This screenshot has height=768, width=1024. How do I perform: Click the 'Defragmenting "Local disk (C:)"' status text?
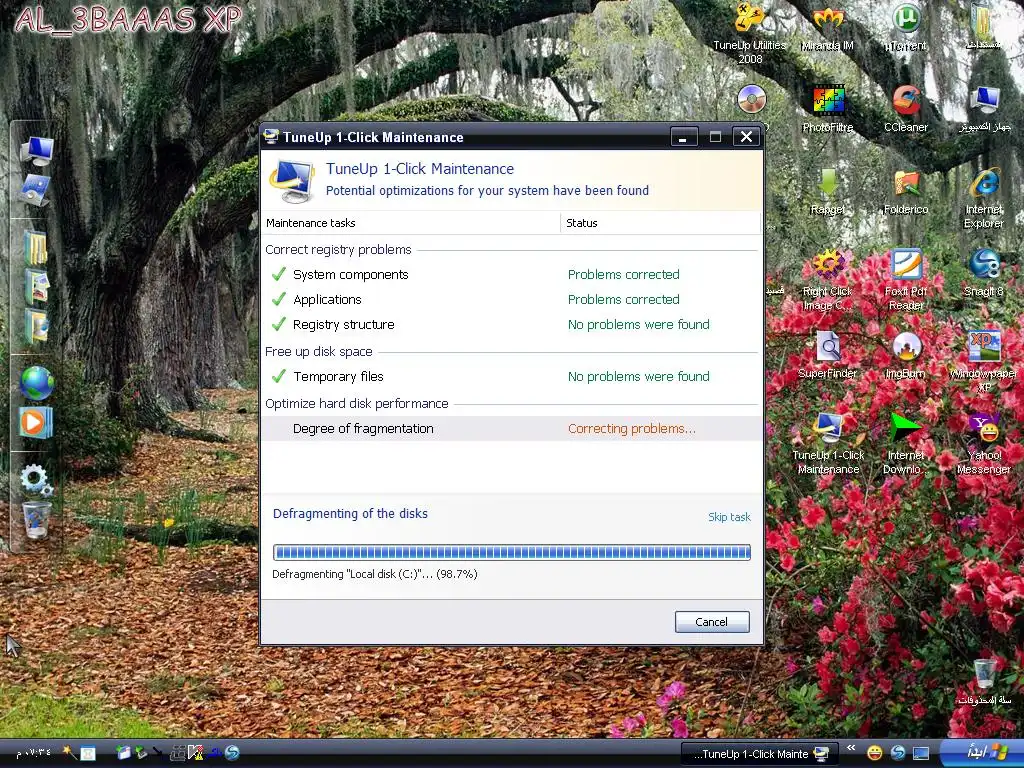[374, 574]
